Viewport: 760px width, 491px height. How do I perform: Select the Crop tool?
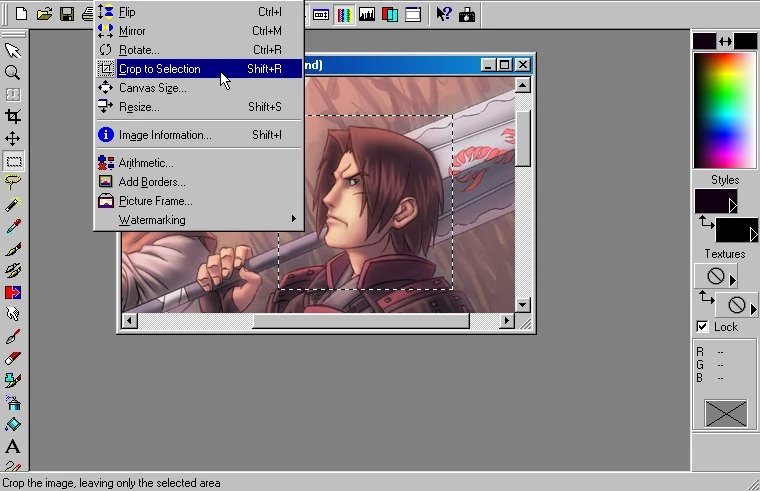[x=13, y=116]
